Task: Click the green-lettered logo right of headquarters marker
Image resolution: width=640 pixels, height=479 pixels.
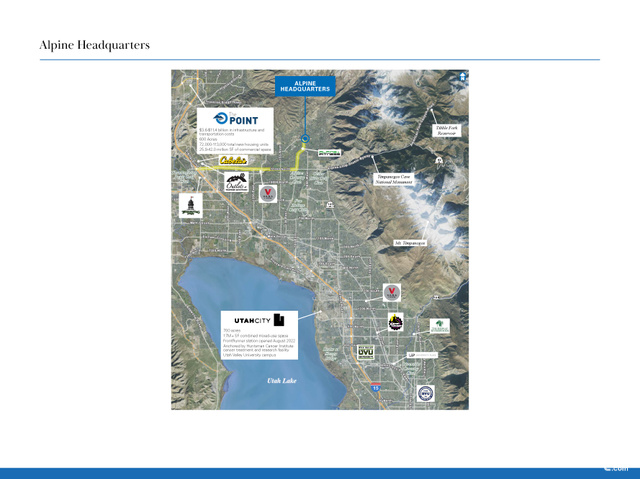Action: coord(329,153)
